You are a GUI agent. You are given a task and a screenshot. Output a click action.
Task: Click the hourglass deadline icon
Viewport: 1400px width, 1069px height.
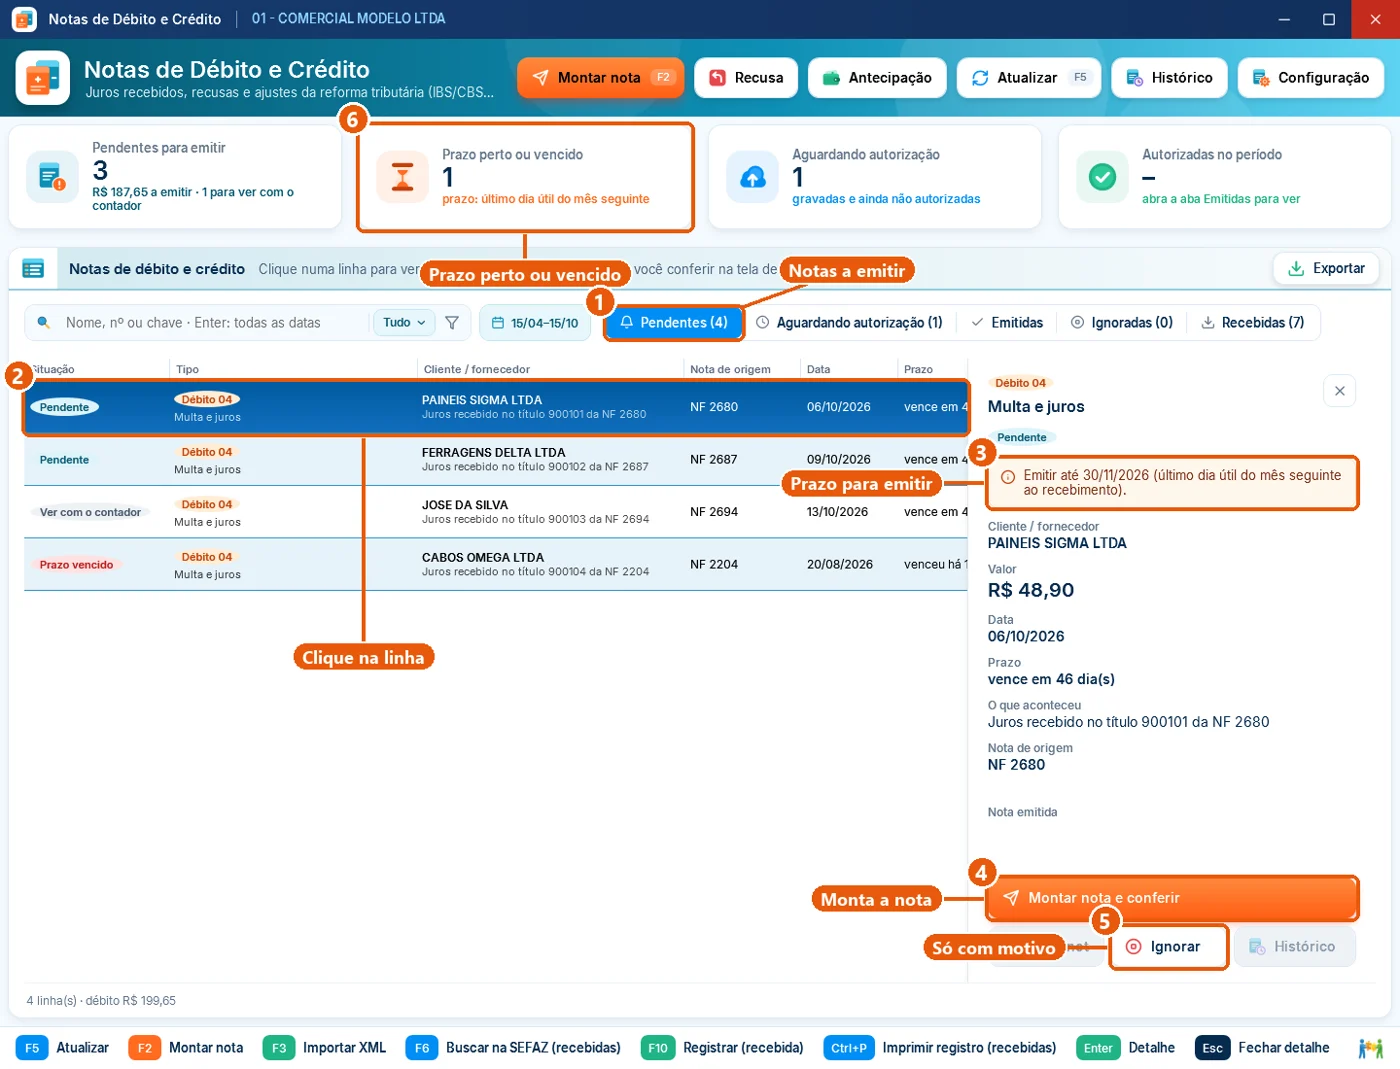tap(403, 177)
